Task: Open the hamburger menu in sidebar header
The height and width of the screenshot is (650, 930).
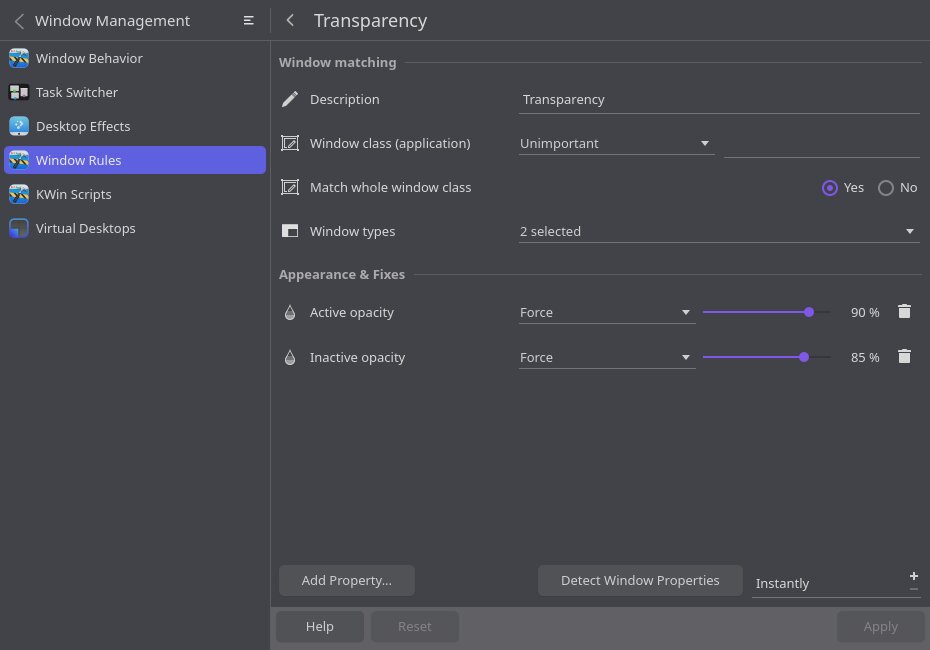Action: tap(249, 21)
